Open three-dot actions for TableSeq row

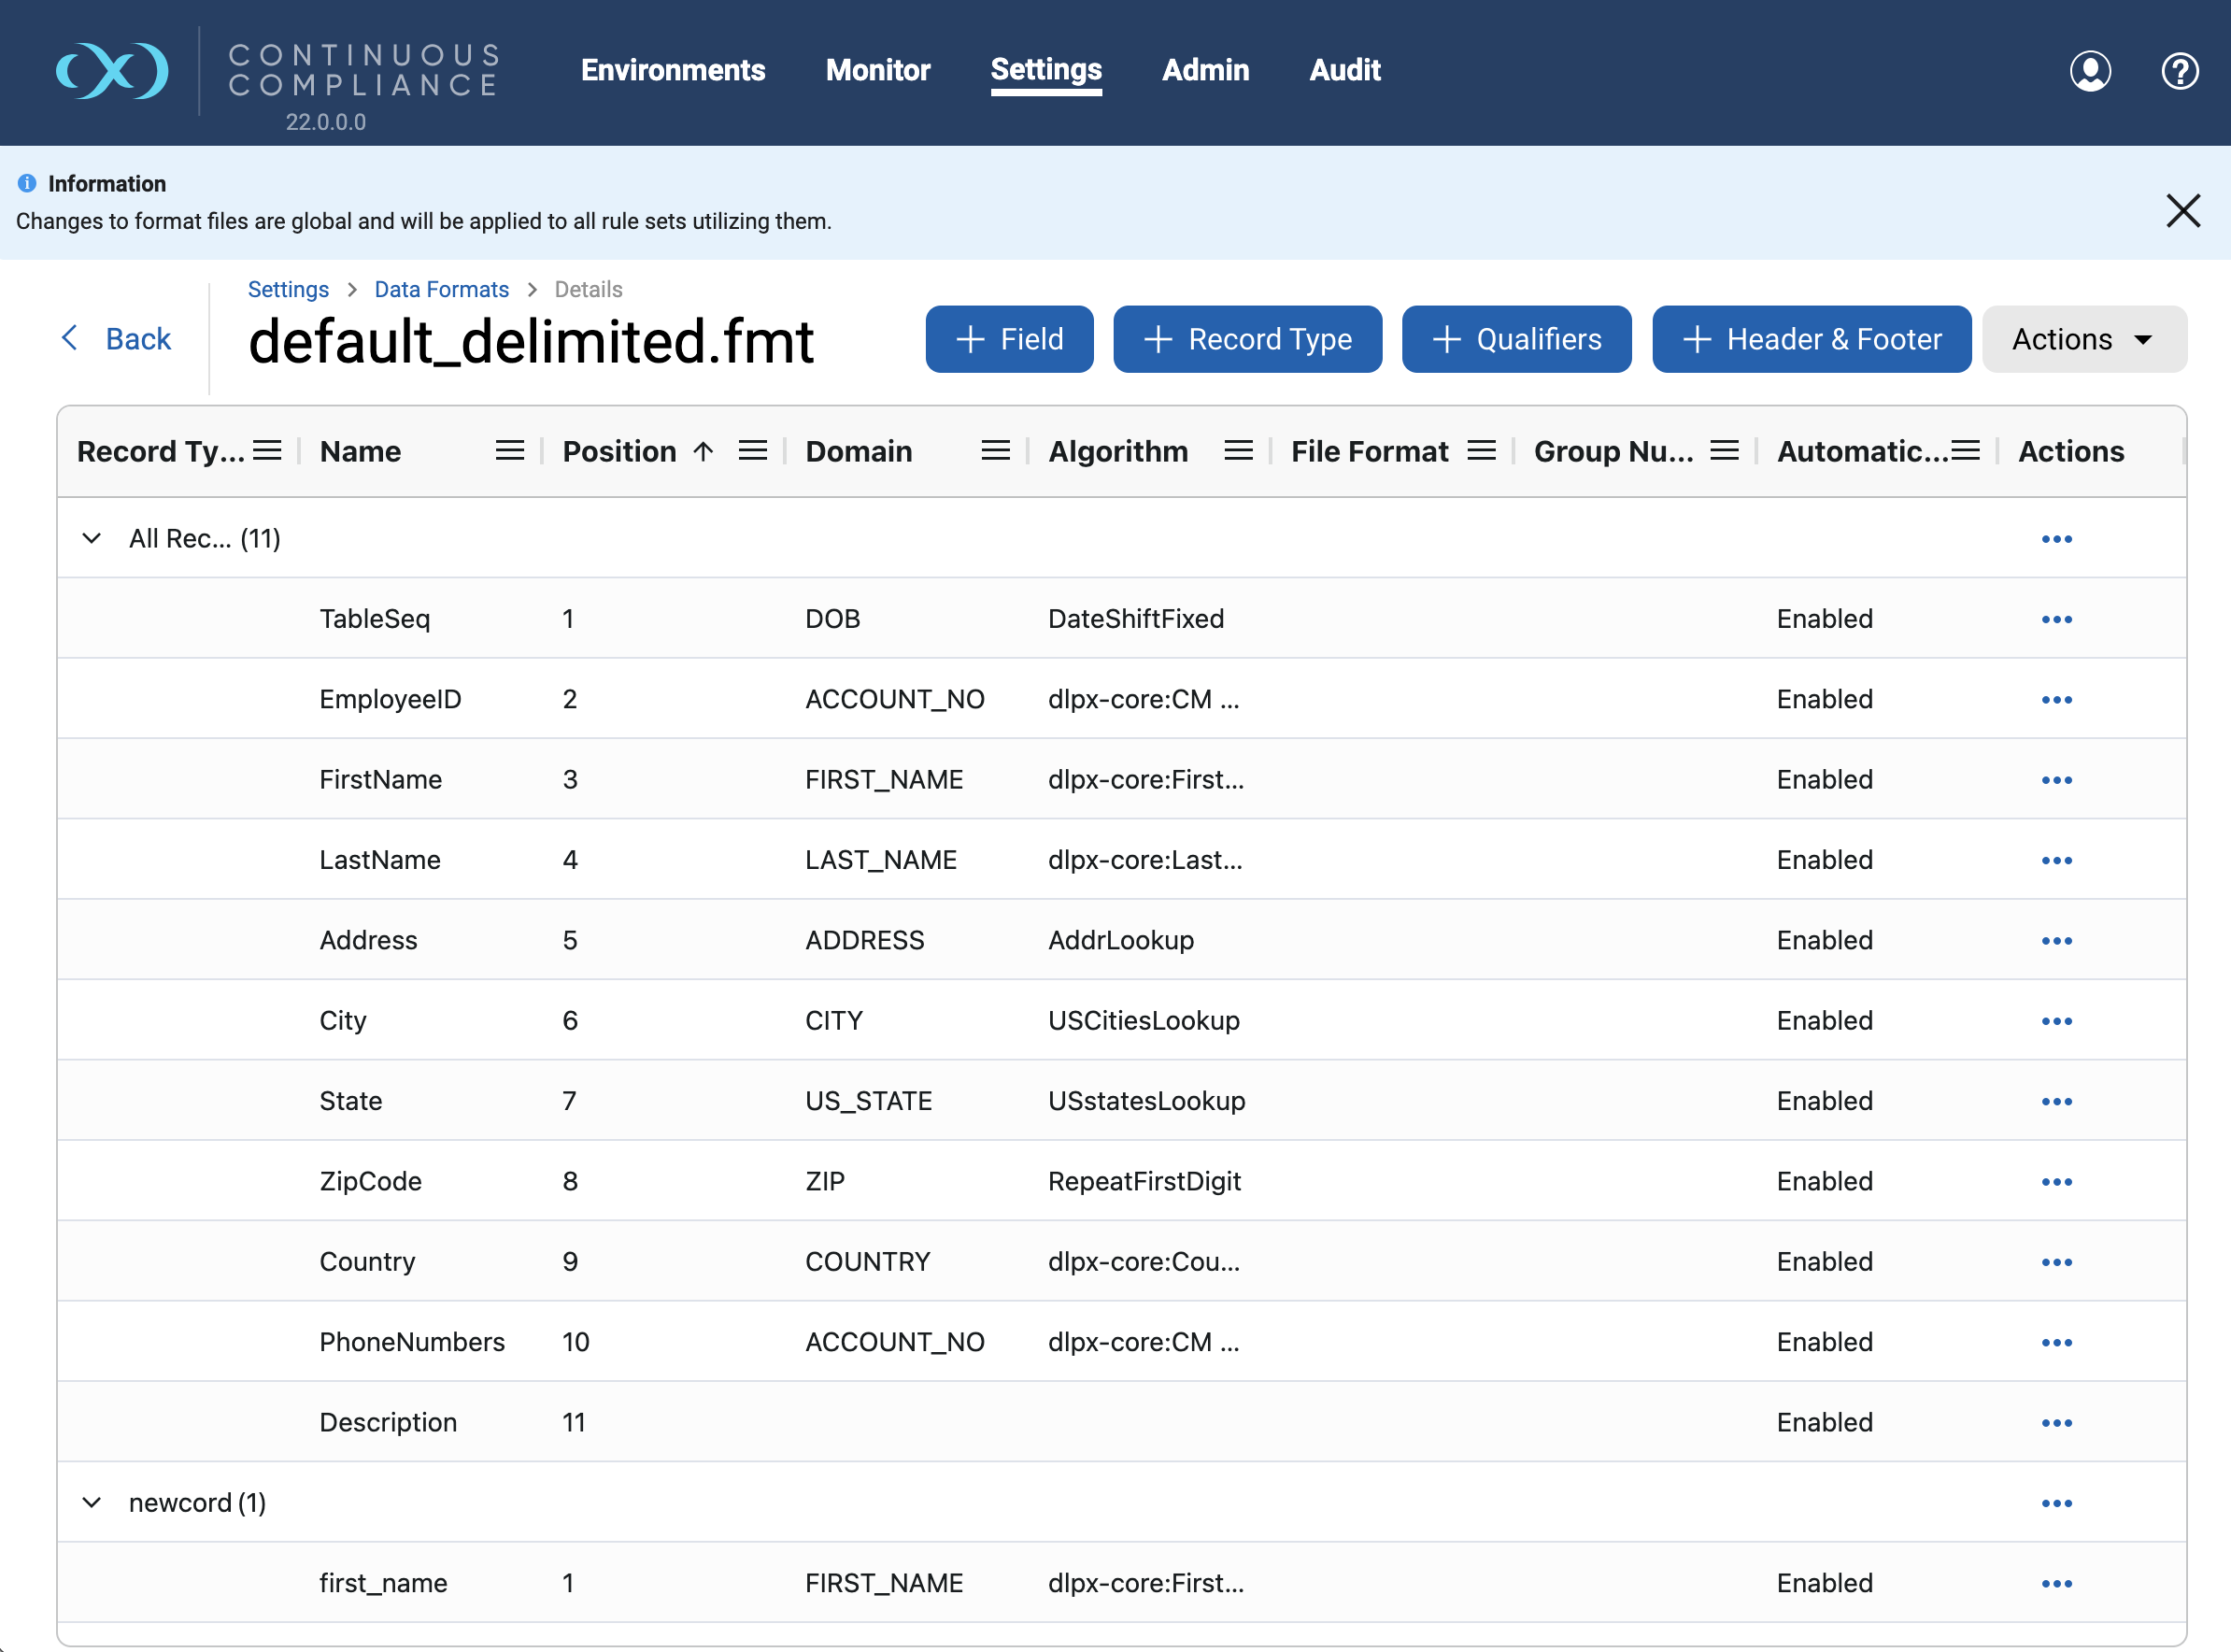point(2056,619)
